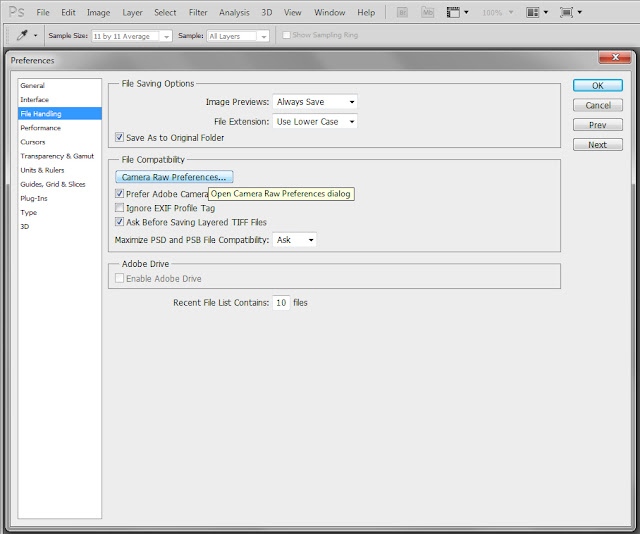Open the File menu
Viewport: 640px width, 534px height.
(x=43, y=13)
